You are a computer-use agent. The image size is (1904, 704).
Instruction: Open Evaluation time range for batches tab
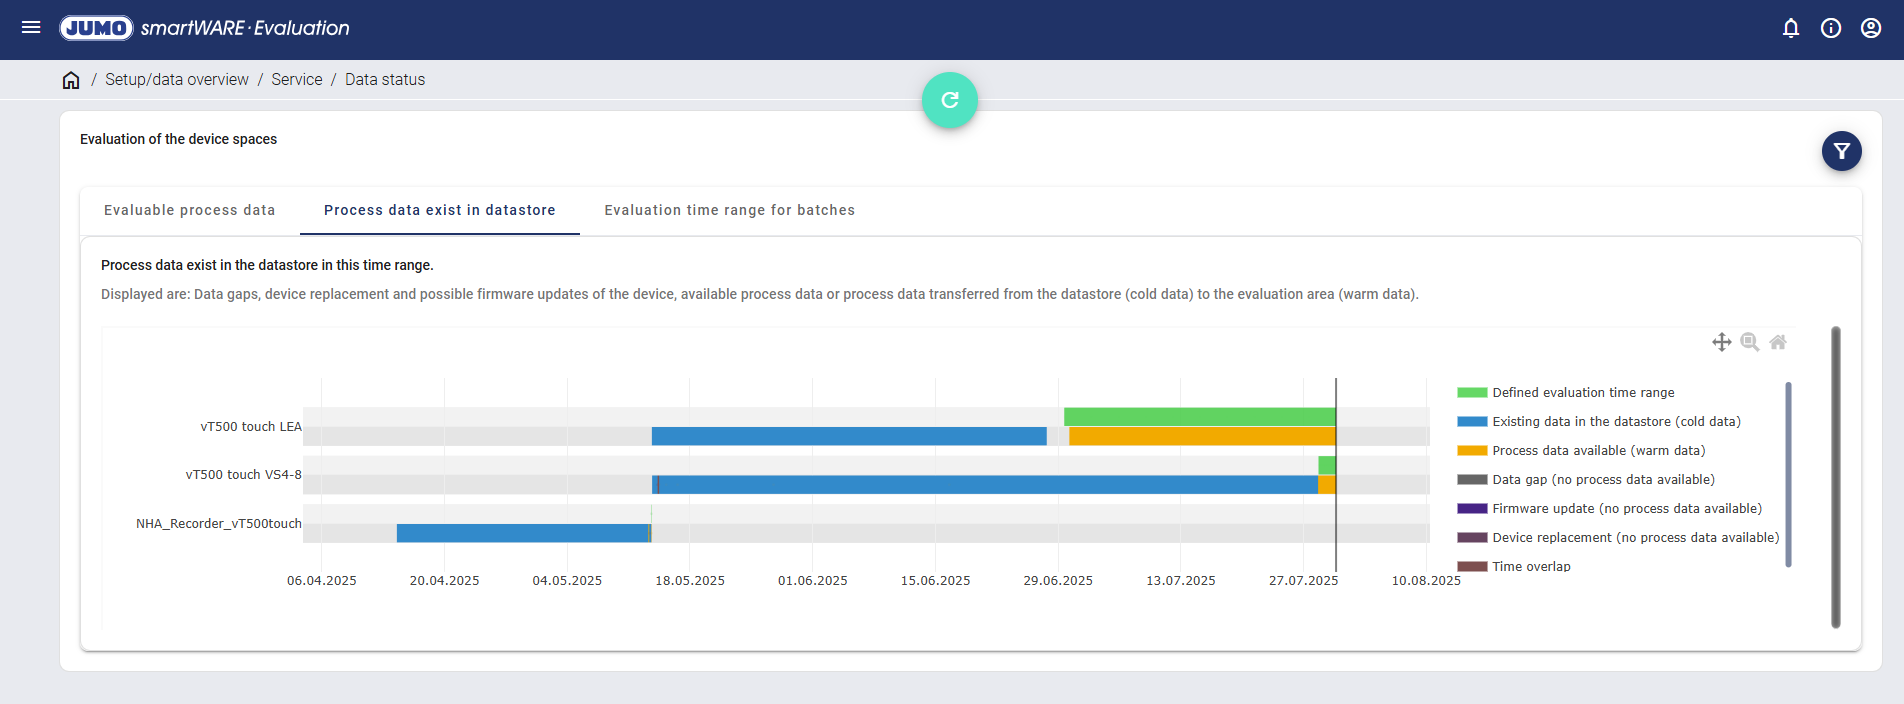[x=729, y=210]
